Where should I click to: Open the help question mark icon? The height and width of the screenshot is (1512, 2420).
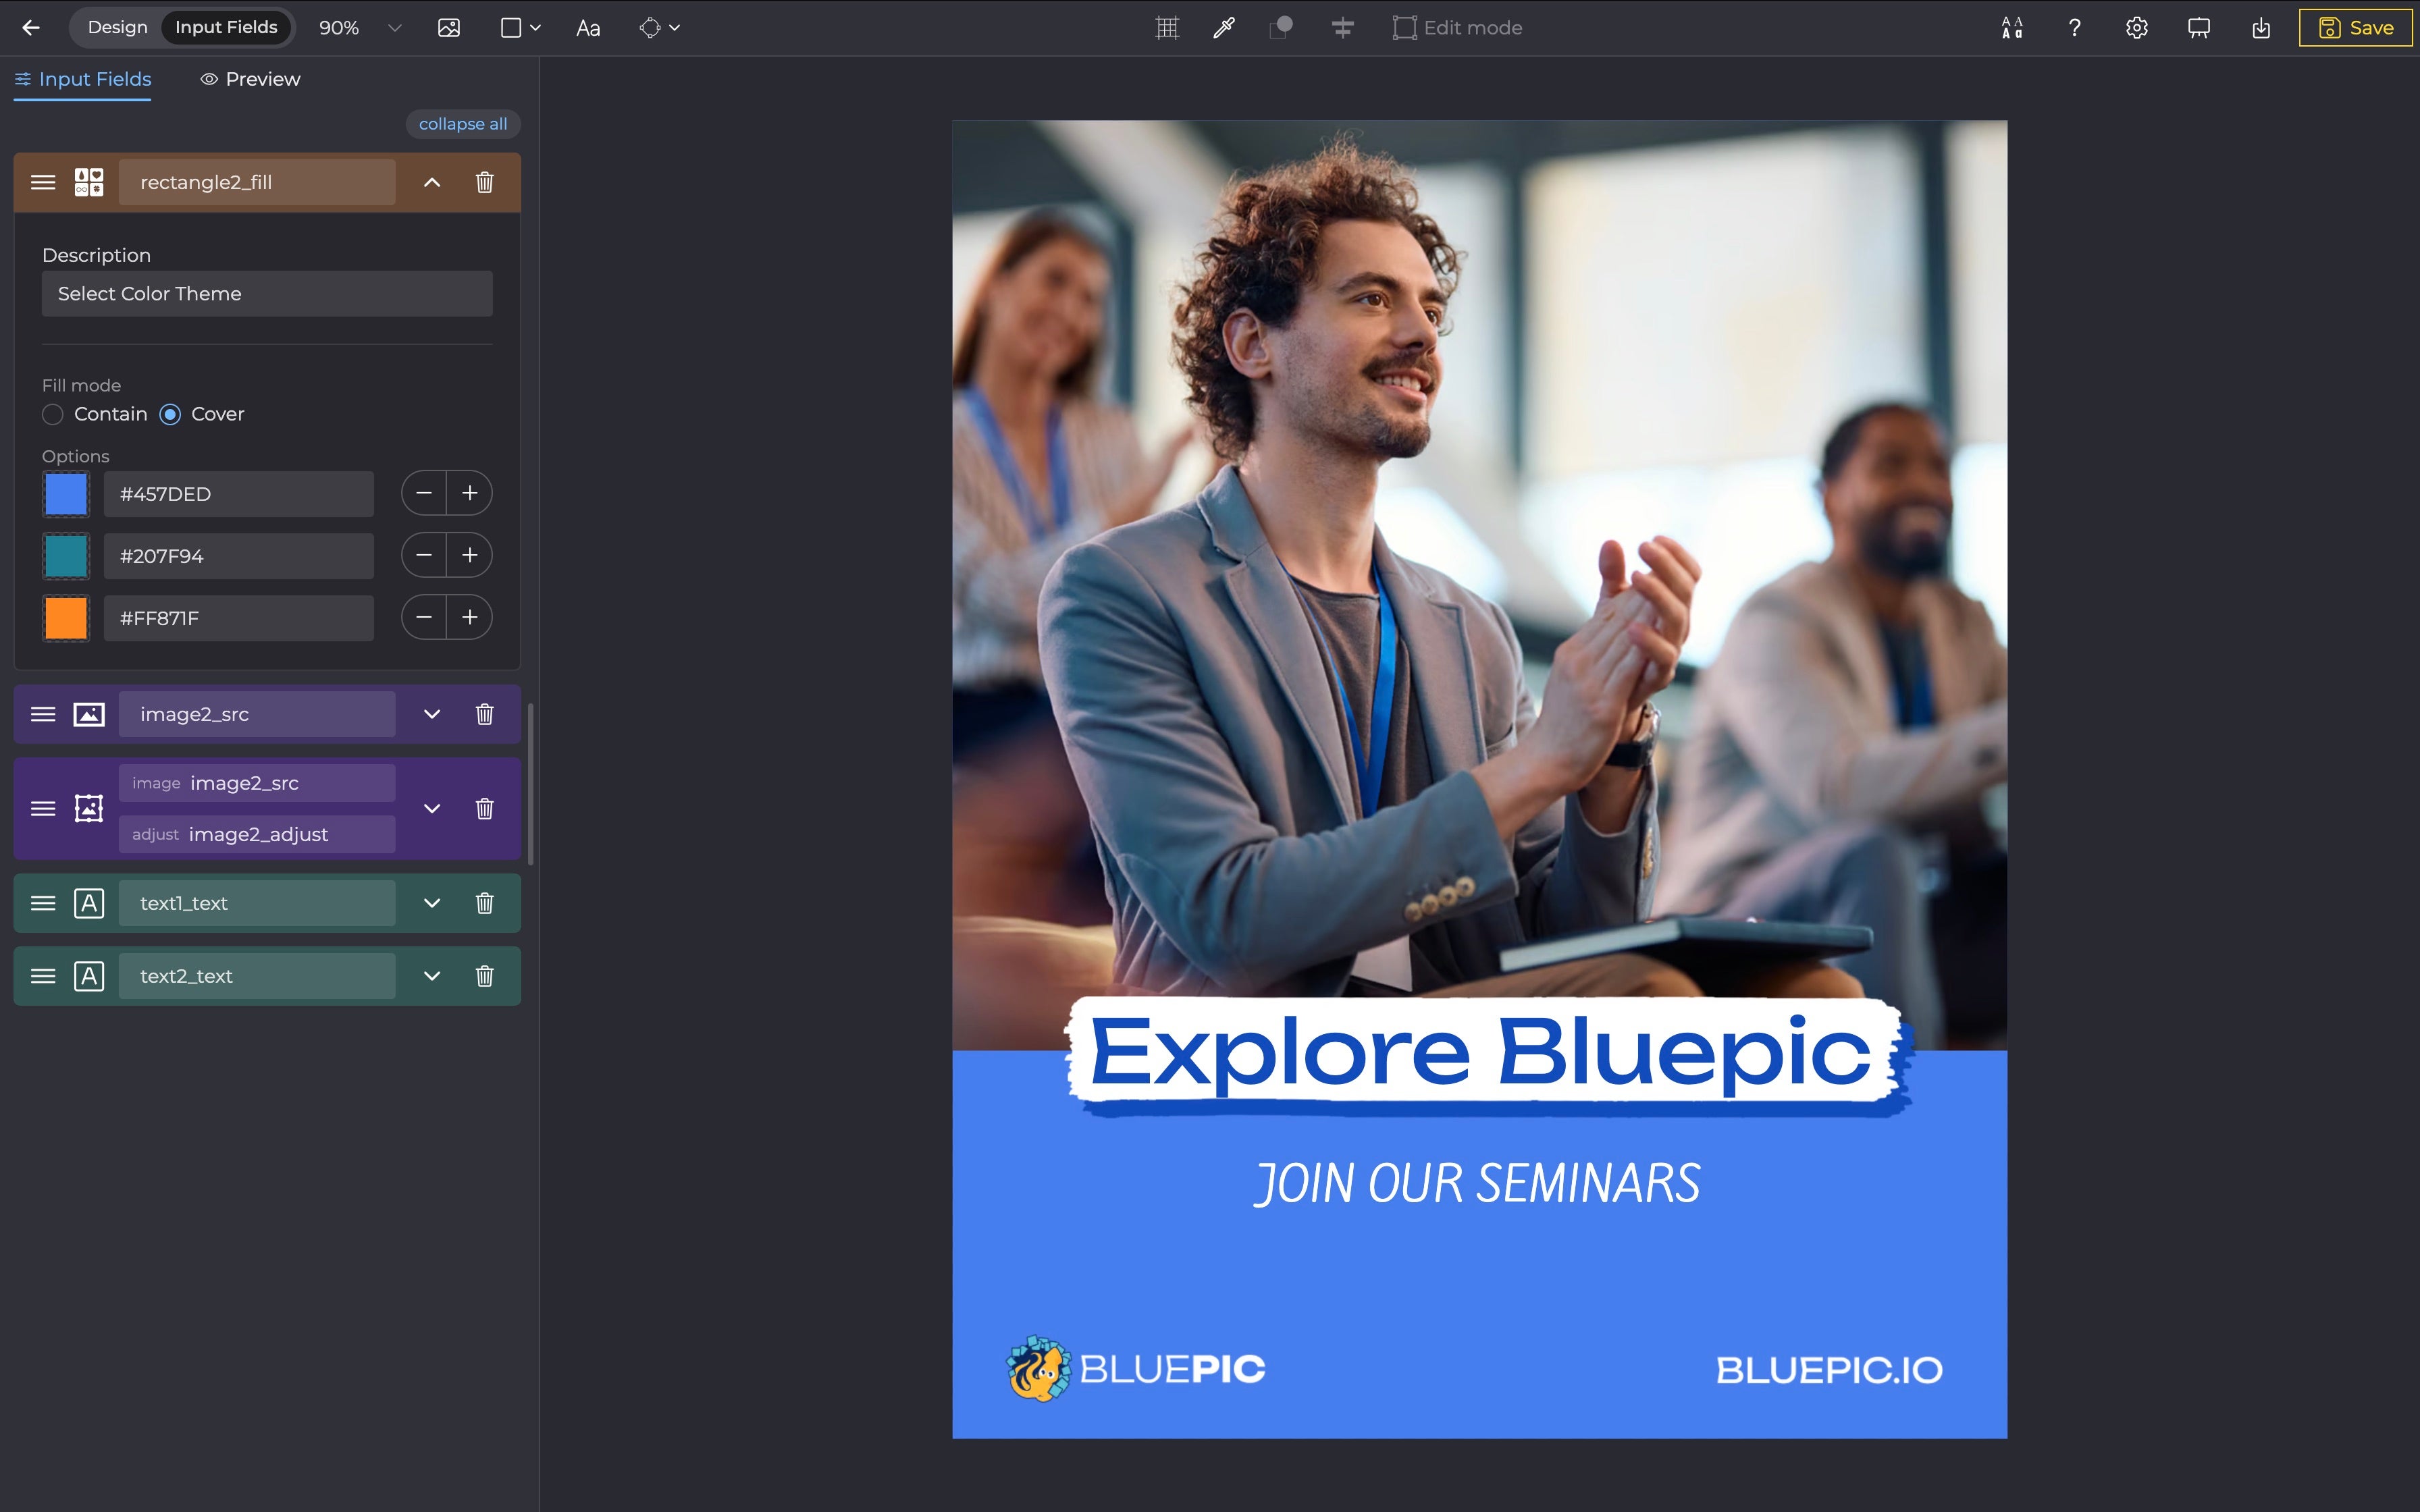click(2074, 28)
